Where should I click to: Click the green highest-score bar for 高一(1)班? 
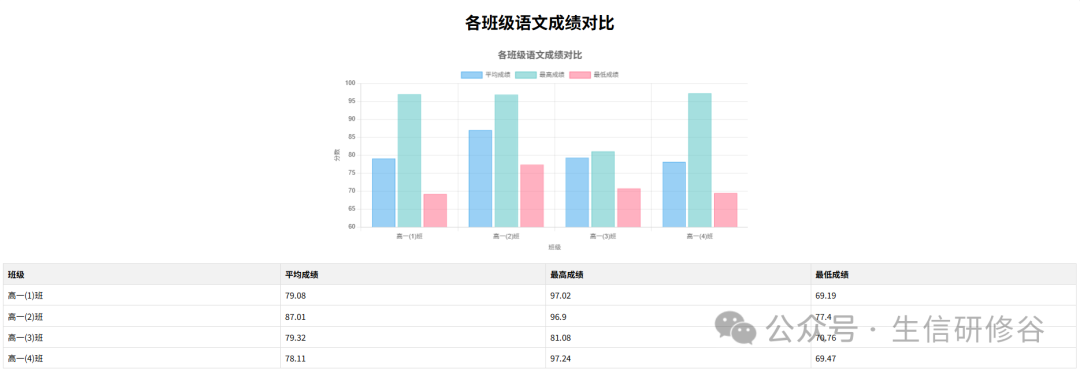click(409, 160)
